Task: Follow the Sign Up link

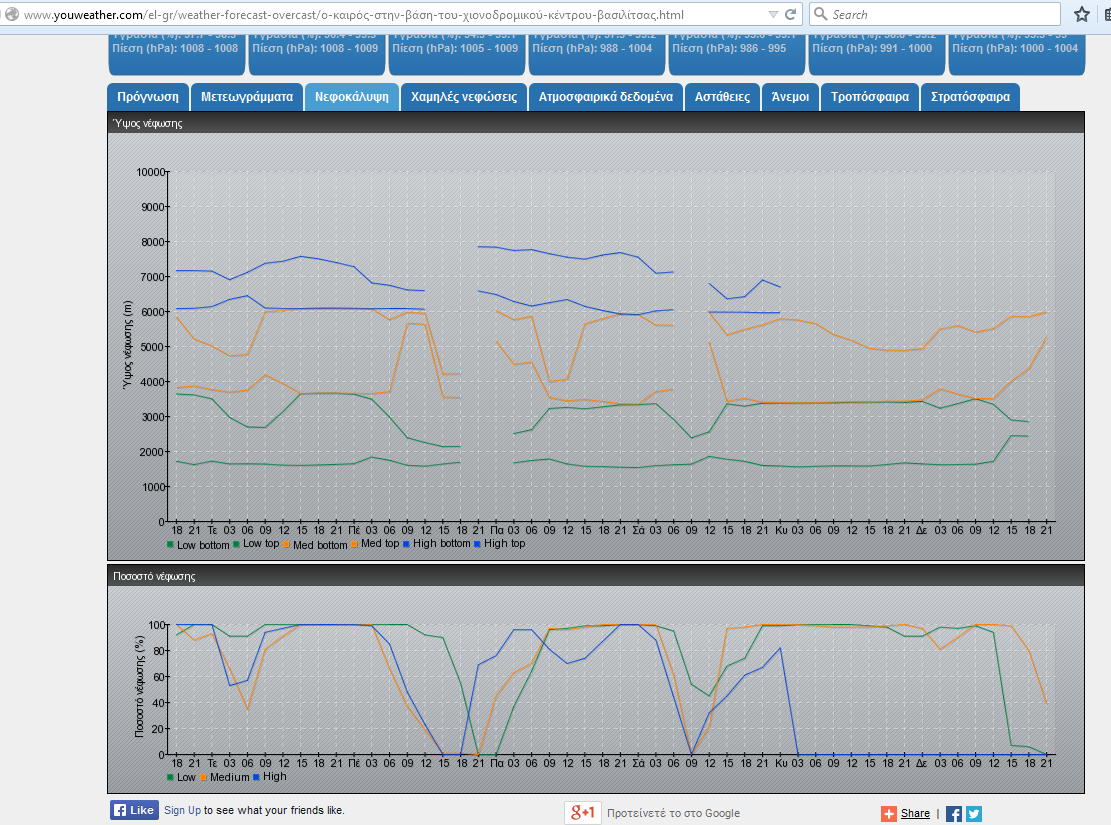Action: tap(183, 810)
